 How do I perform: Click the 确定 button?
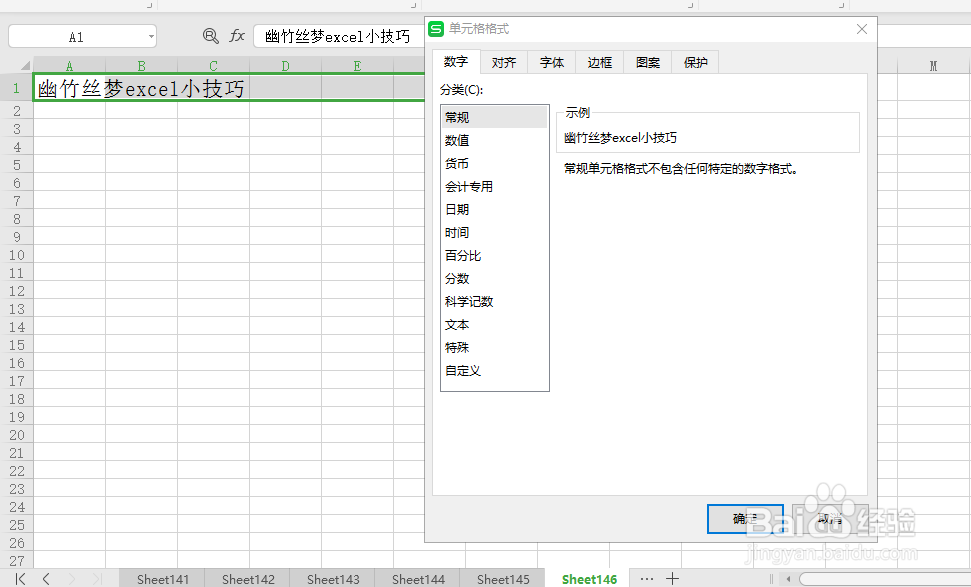click(x=744, y=519)
